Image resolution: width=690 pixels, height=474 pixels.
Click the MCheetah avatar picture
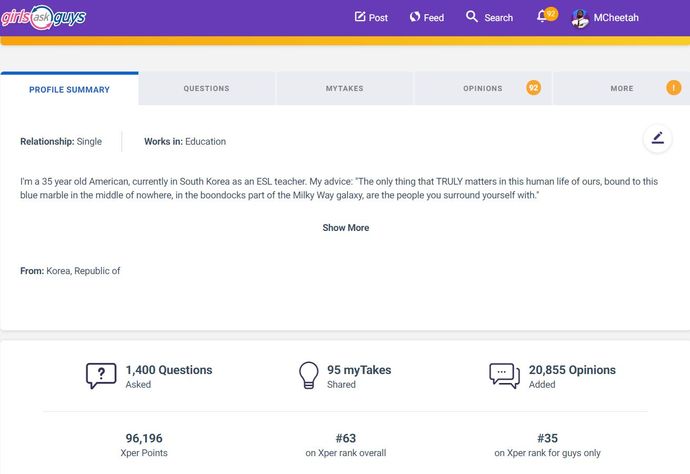coord(580,18)
